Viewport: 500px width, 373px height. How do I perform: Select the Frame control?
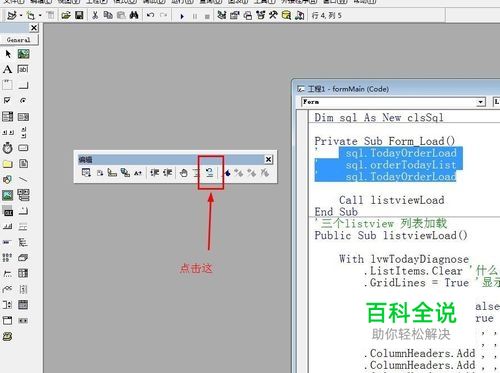pyautogui.click(x=8, y=85)
